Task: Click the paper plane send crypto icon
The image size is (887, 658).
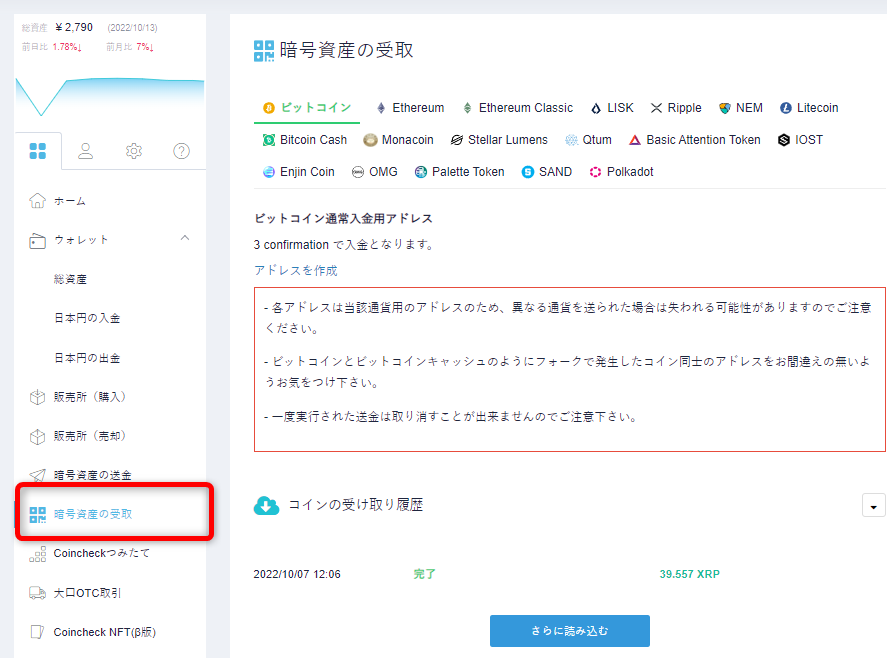Action: tap(38, 475)
